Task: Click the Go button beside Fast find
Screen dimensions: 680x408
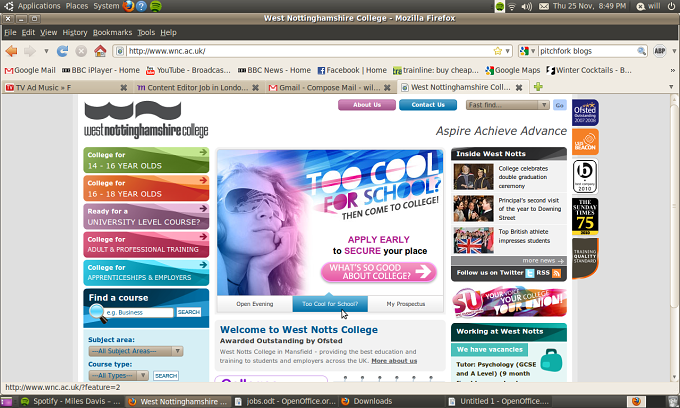Action: pos(560,105)
